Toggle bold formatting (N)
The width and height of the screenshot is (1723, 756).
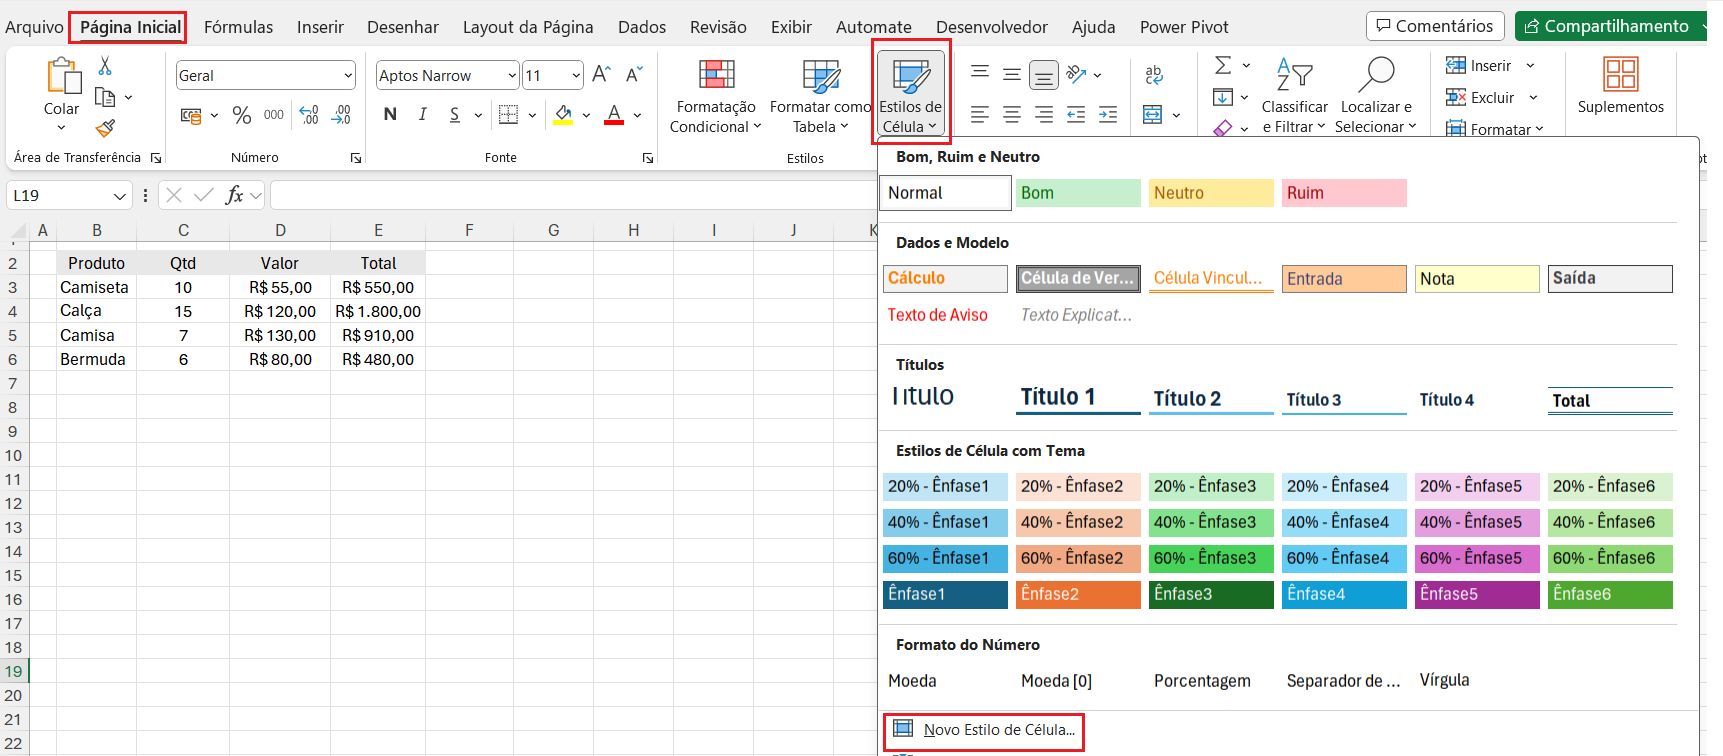[x=390, y=115]
